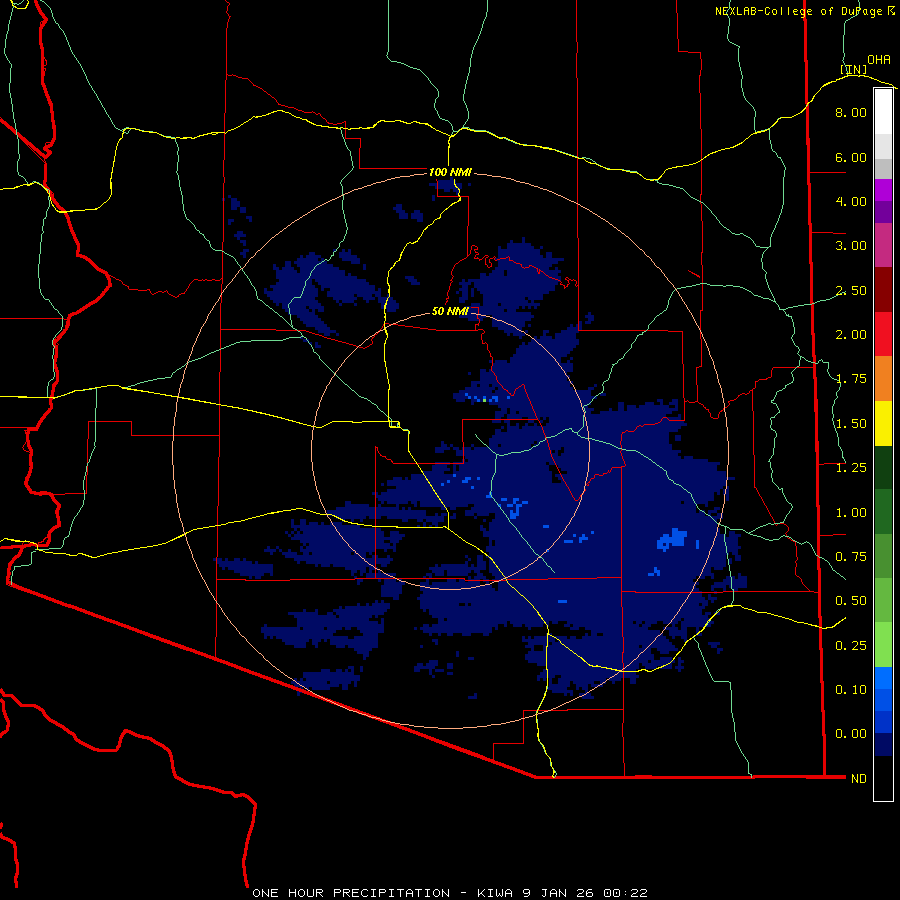This screenshot has height=900, width=900.
Task: Select the '1.00' legend value
Action: click(x=851, y=513)
